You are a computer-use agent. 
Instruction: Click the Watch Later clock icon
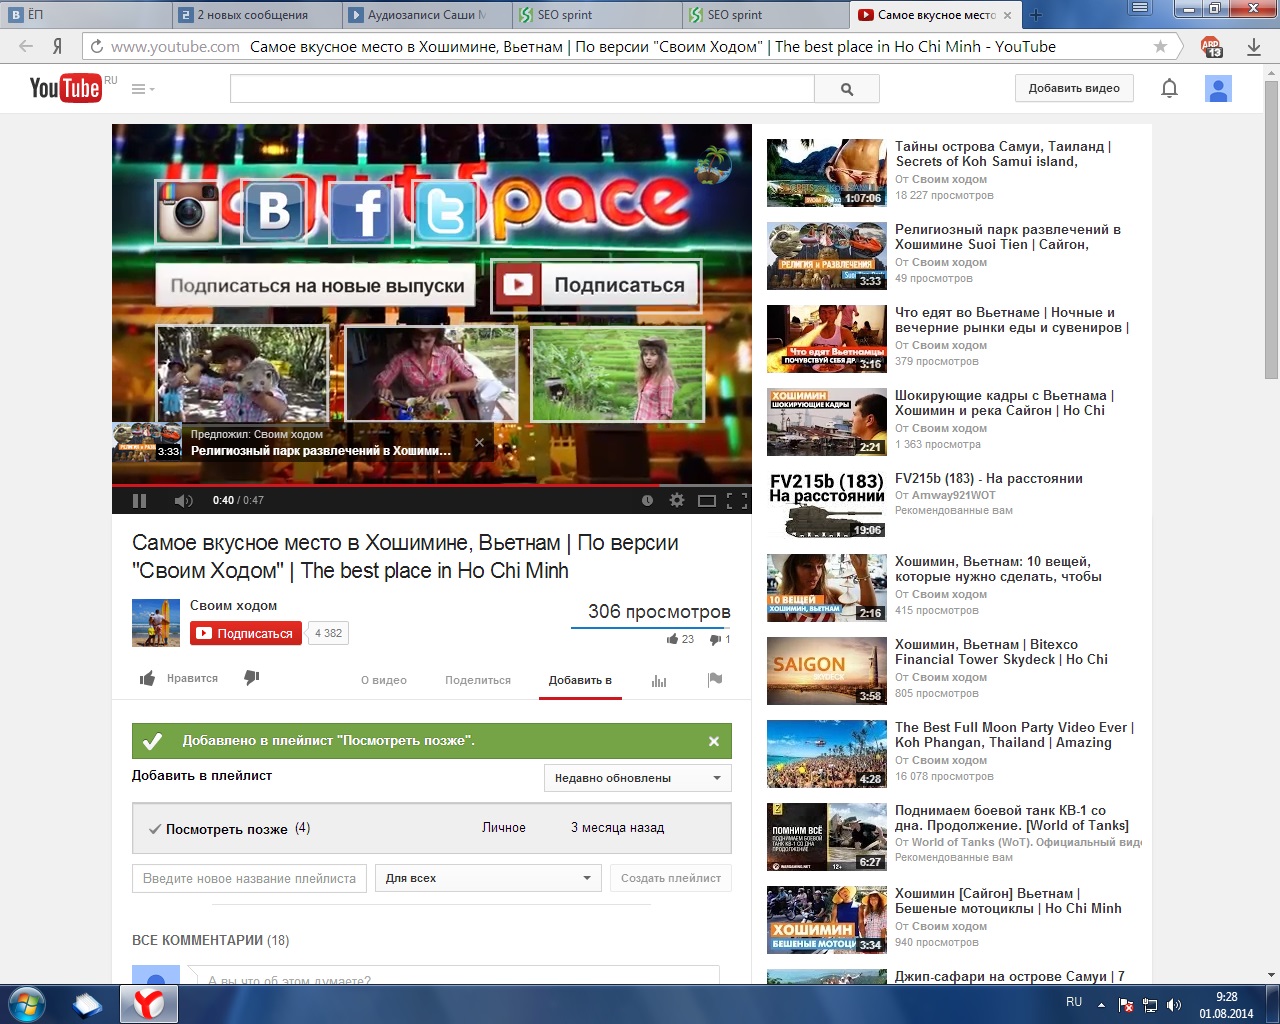point(647,500)
